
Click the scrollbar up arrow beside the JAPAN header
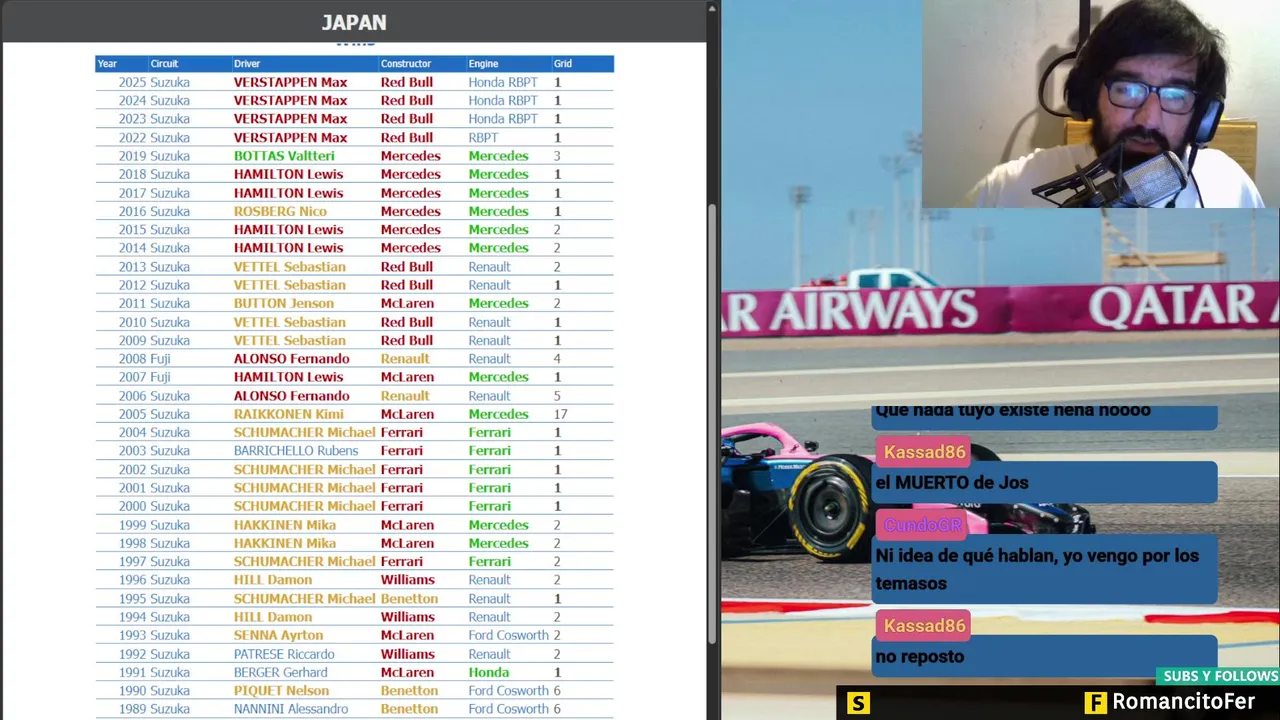pyautogui.click(x=712, y=9)
